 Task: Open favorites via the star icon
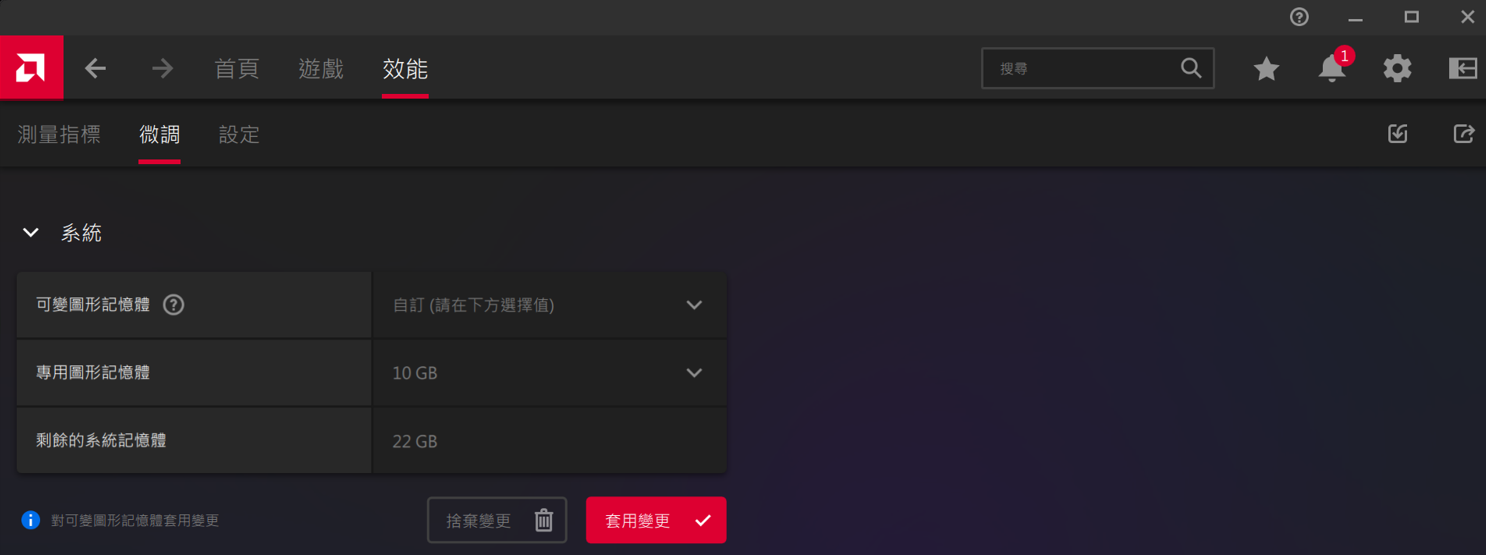(1266, 68)
